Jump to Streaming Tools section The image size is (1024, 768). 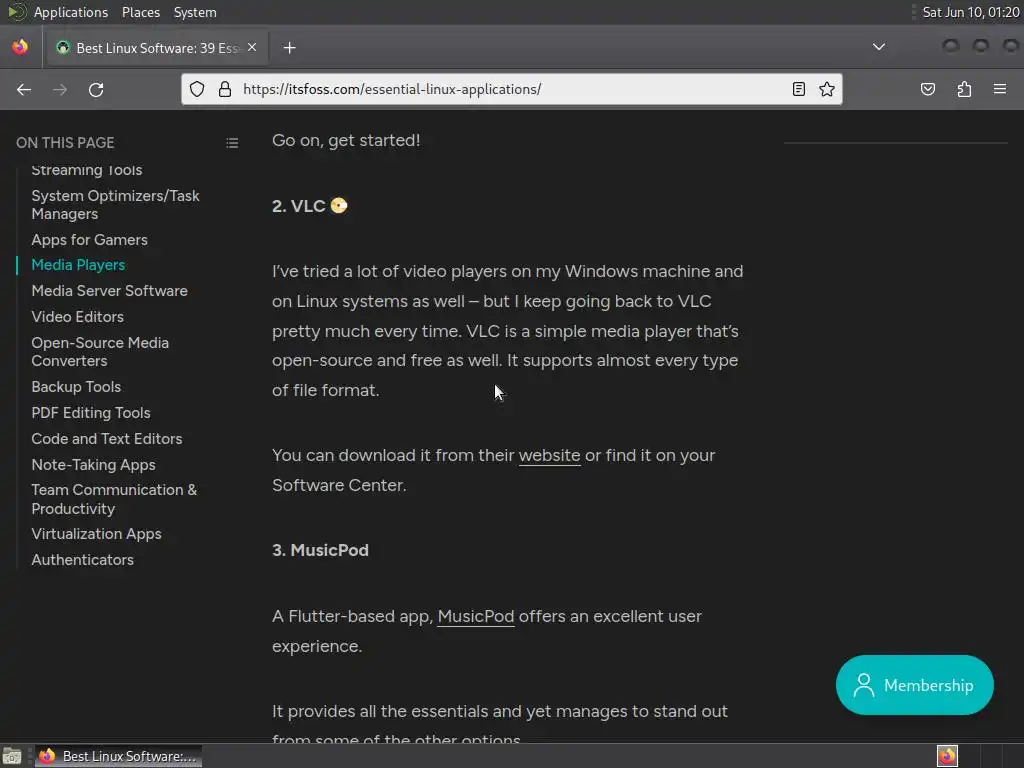click(87, 170)
